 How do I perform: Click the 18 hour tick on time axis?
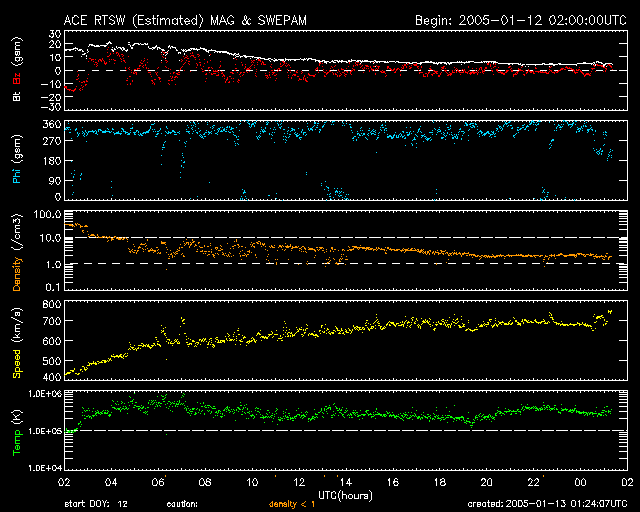(x=441, y=482)
